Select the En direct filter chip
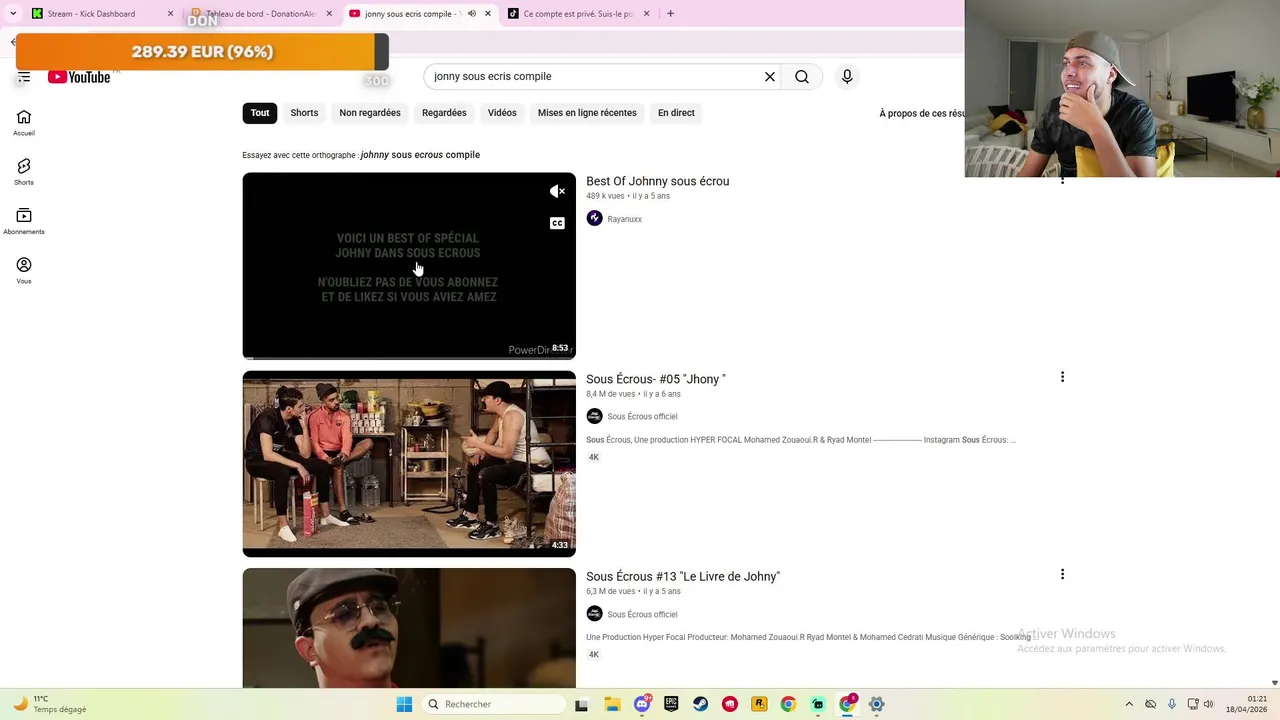The image size is (1280, 720). click(676, 113)
